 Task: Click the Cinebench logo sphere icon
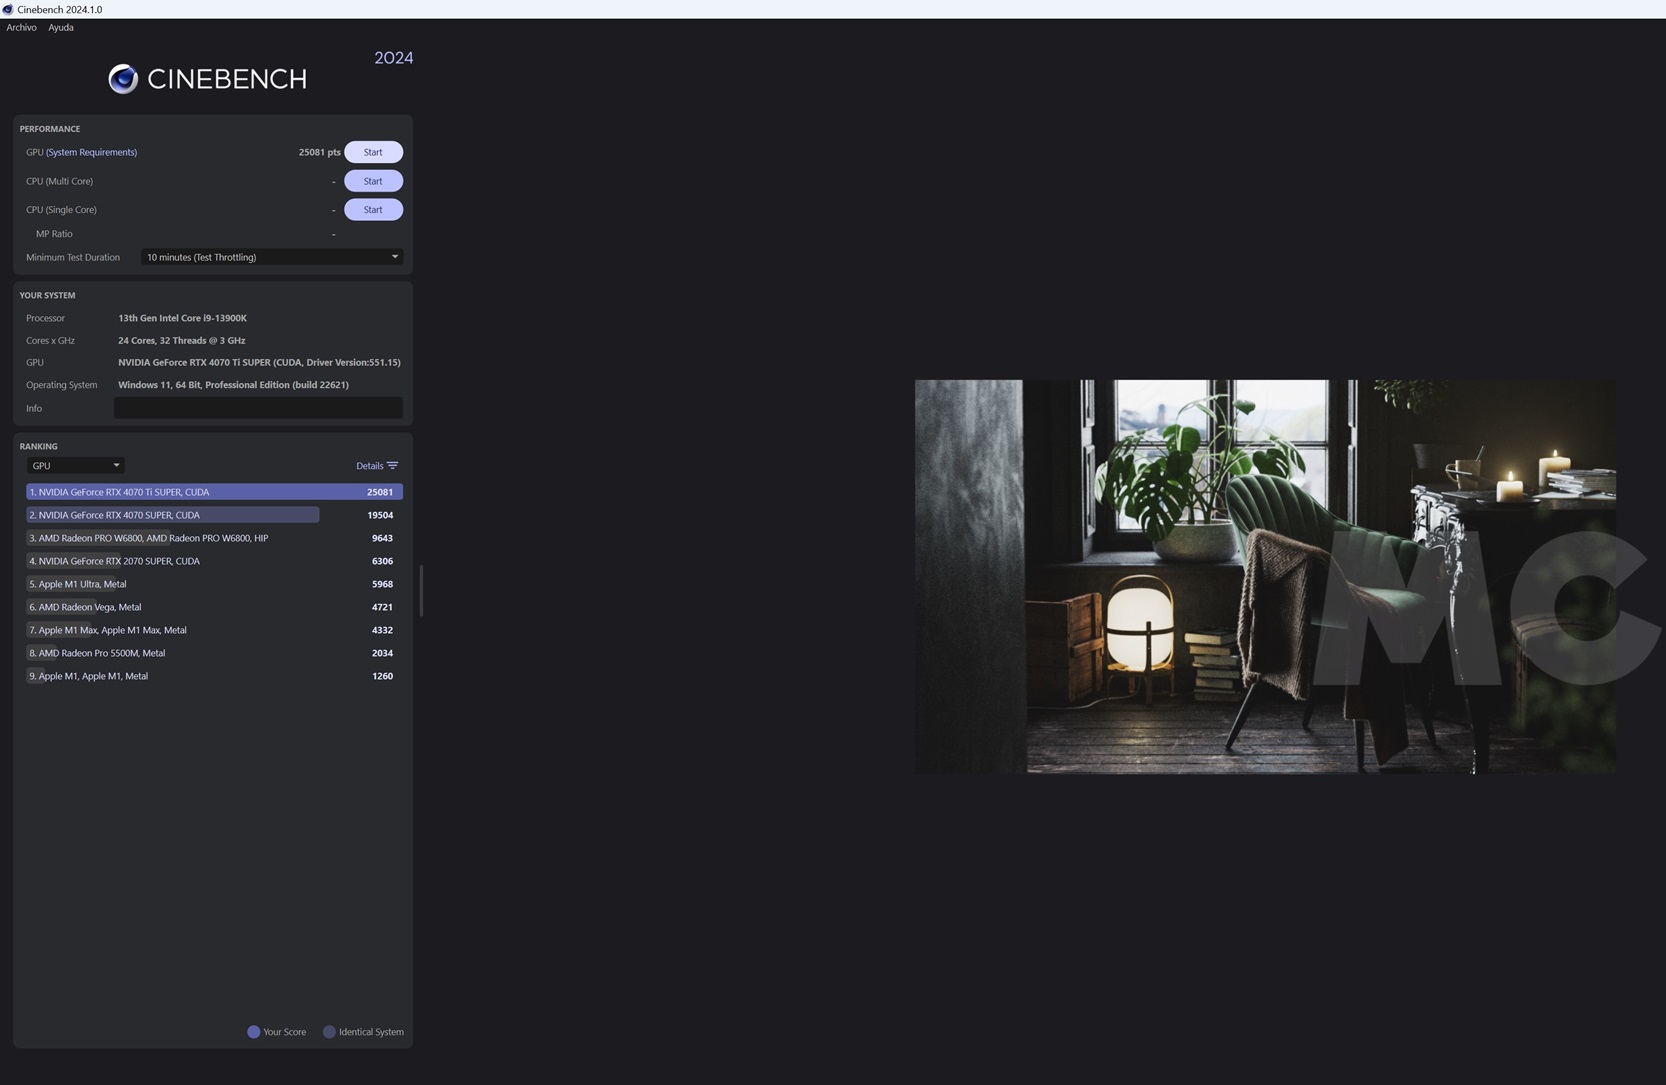click(123, 79)
